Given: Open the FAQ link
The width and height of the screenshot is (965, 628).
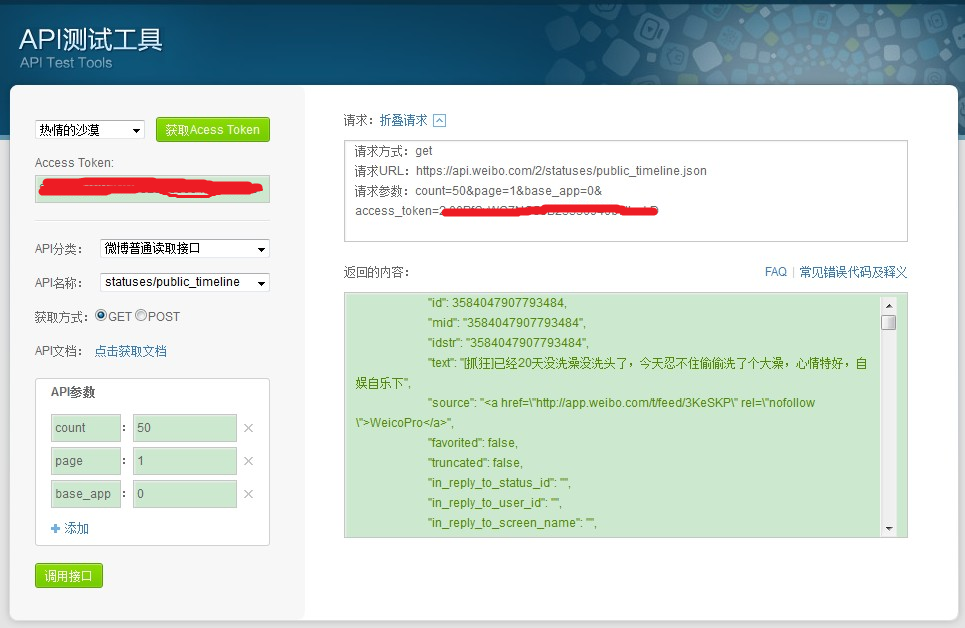Looking at the screenshot, I should coord(775,272).
